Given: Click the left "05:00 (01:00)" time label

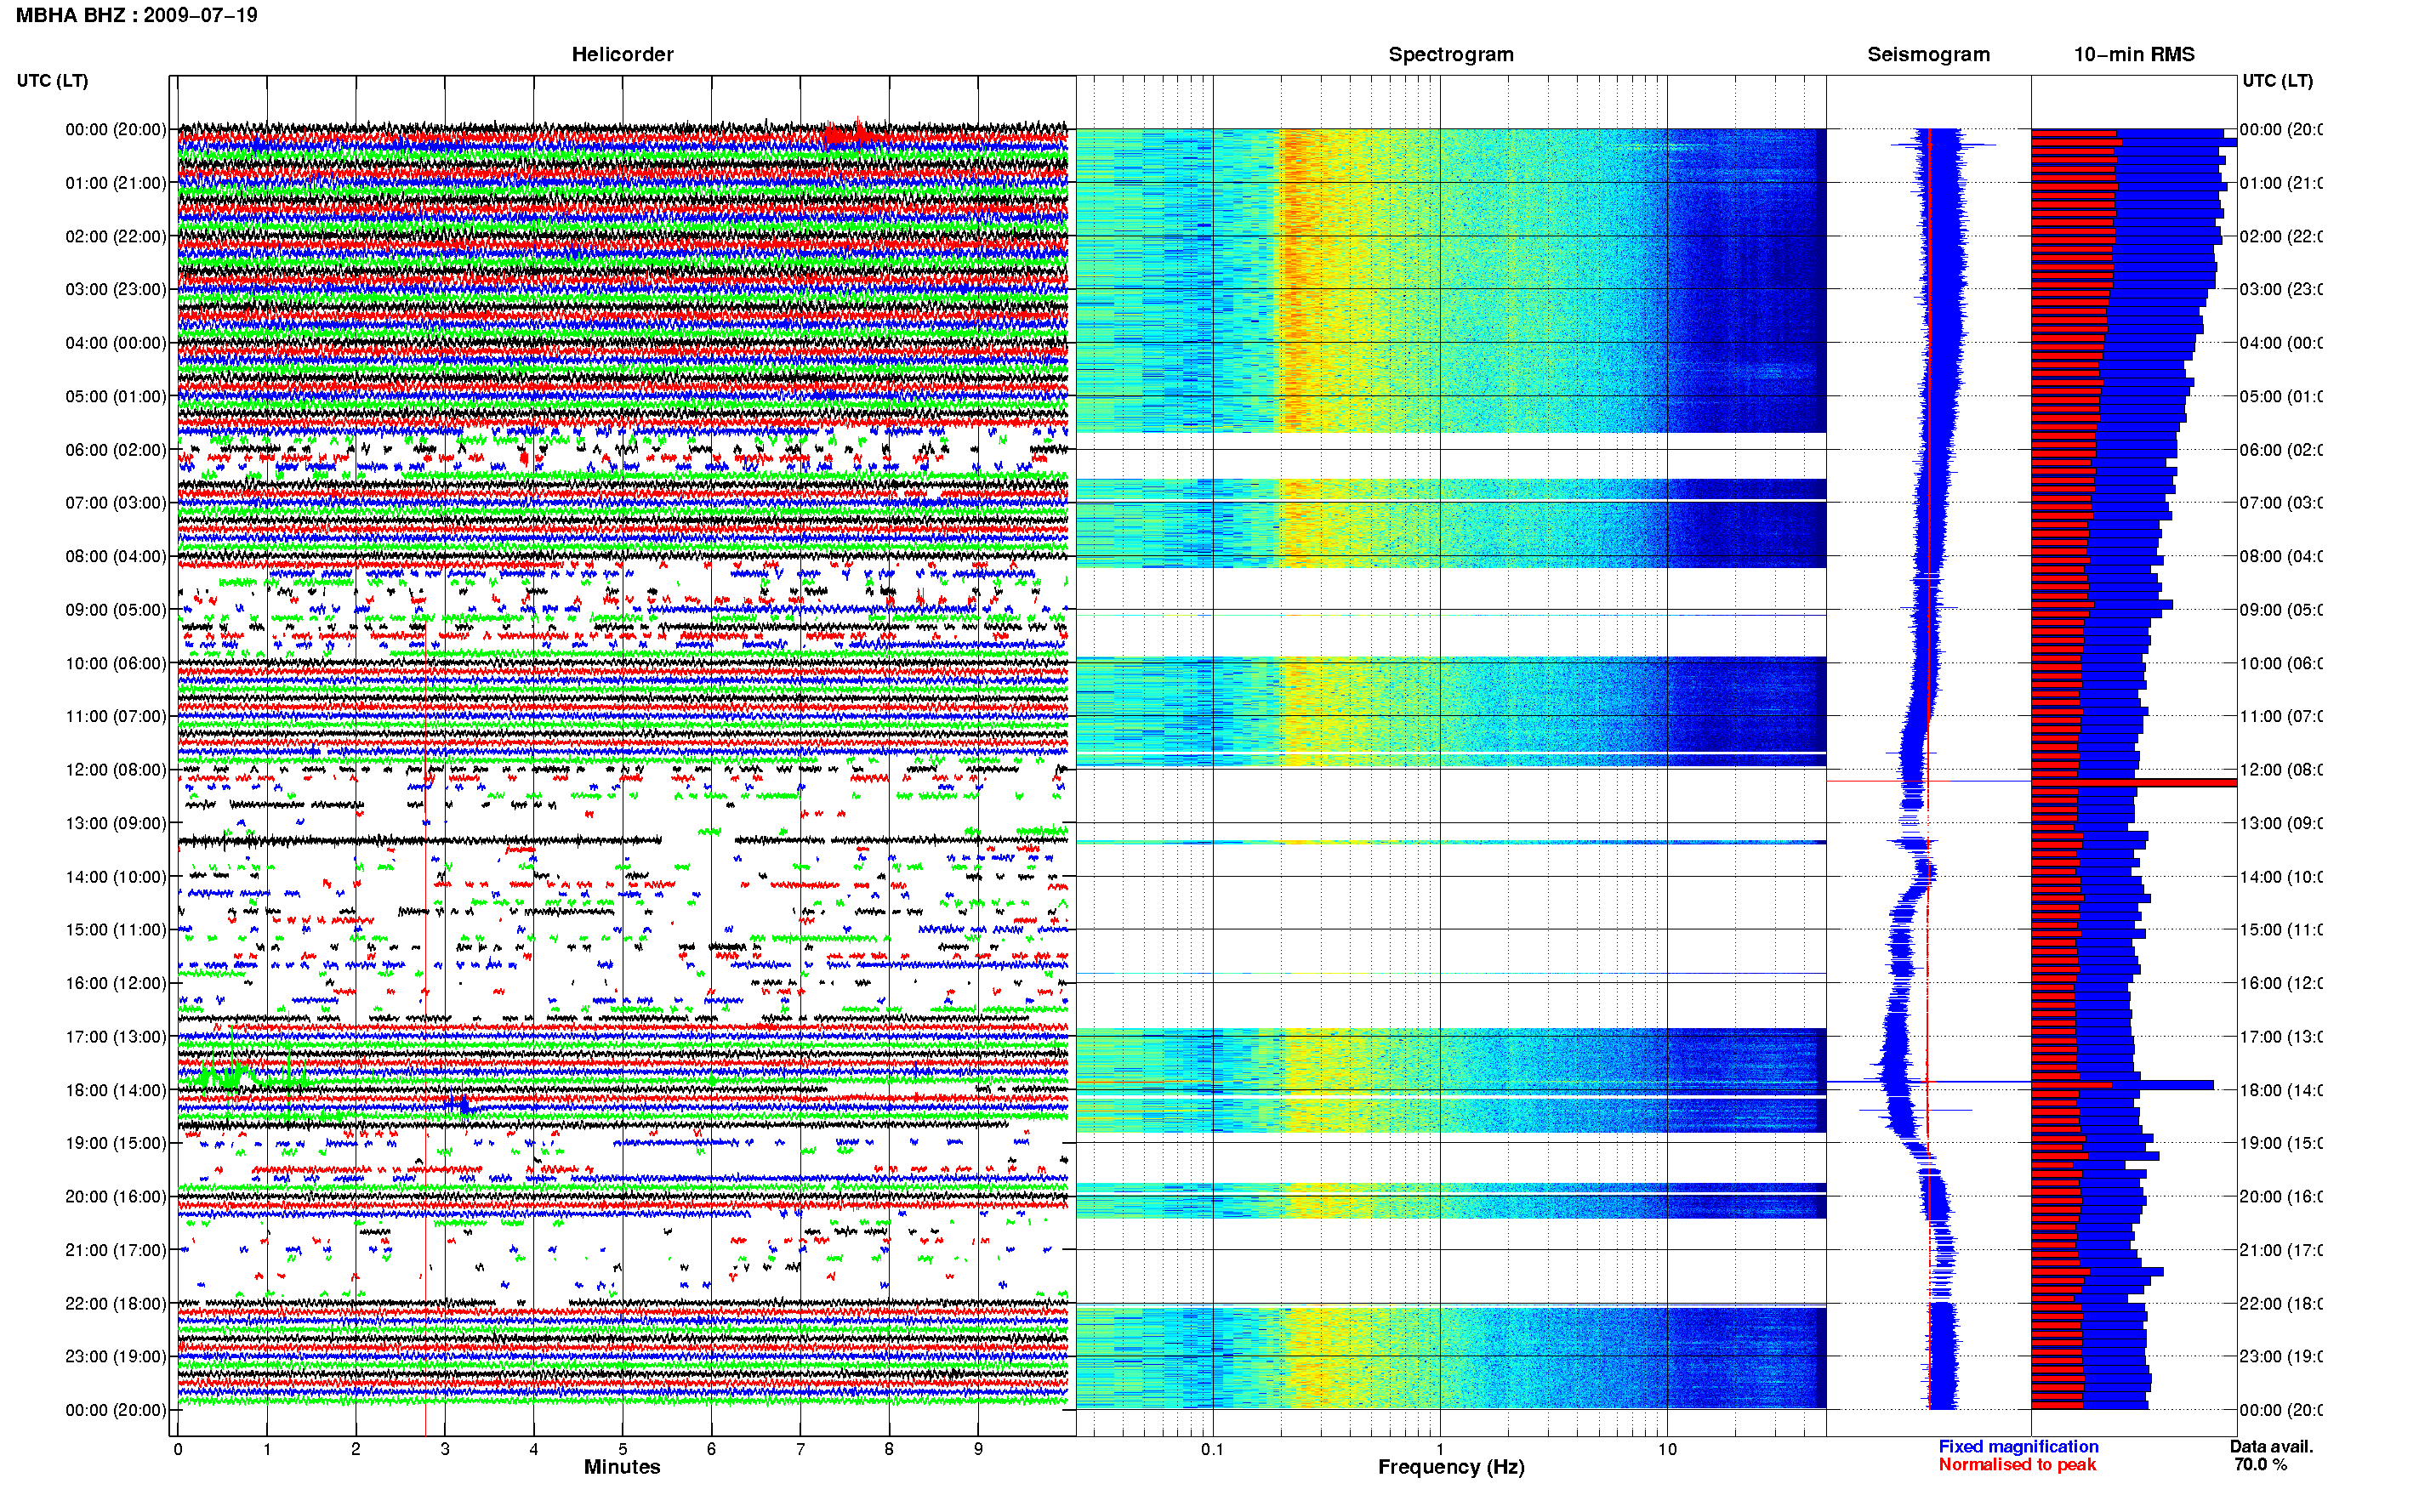Looking at the screenshot, I should tap(116, 396).
